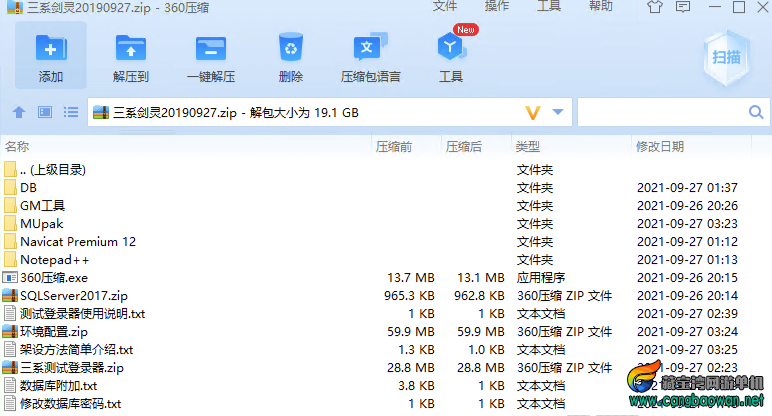
Task: Expand the address bar dropdown arrow
Action: click(558, 112)
